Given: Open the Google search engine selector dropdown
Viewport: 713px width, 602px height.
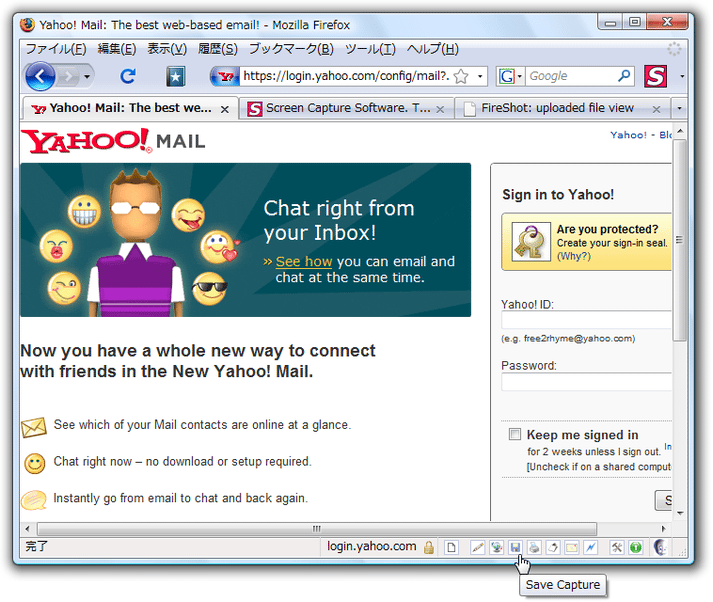Looking at the screenshot, I should click(x=510, y=76).
